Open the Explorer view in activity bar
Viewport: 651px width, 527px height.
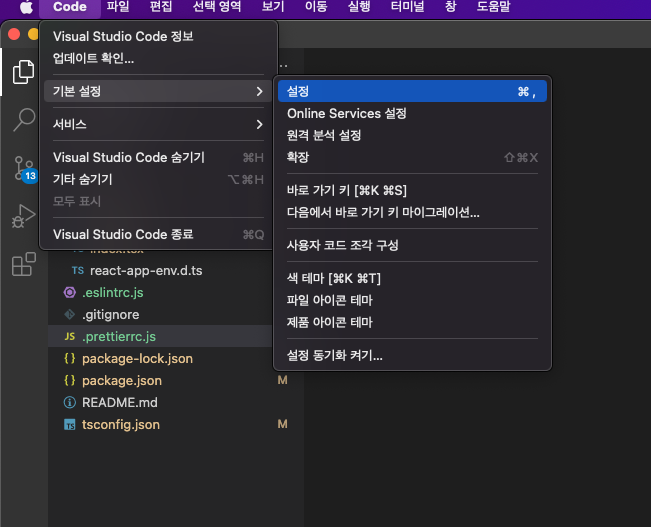coord(23,72)
